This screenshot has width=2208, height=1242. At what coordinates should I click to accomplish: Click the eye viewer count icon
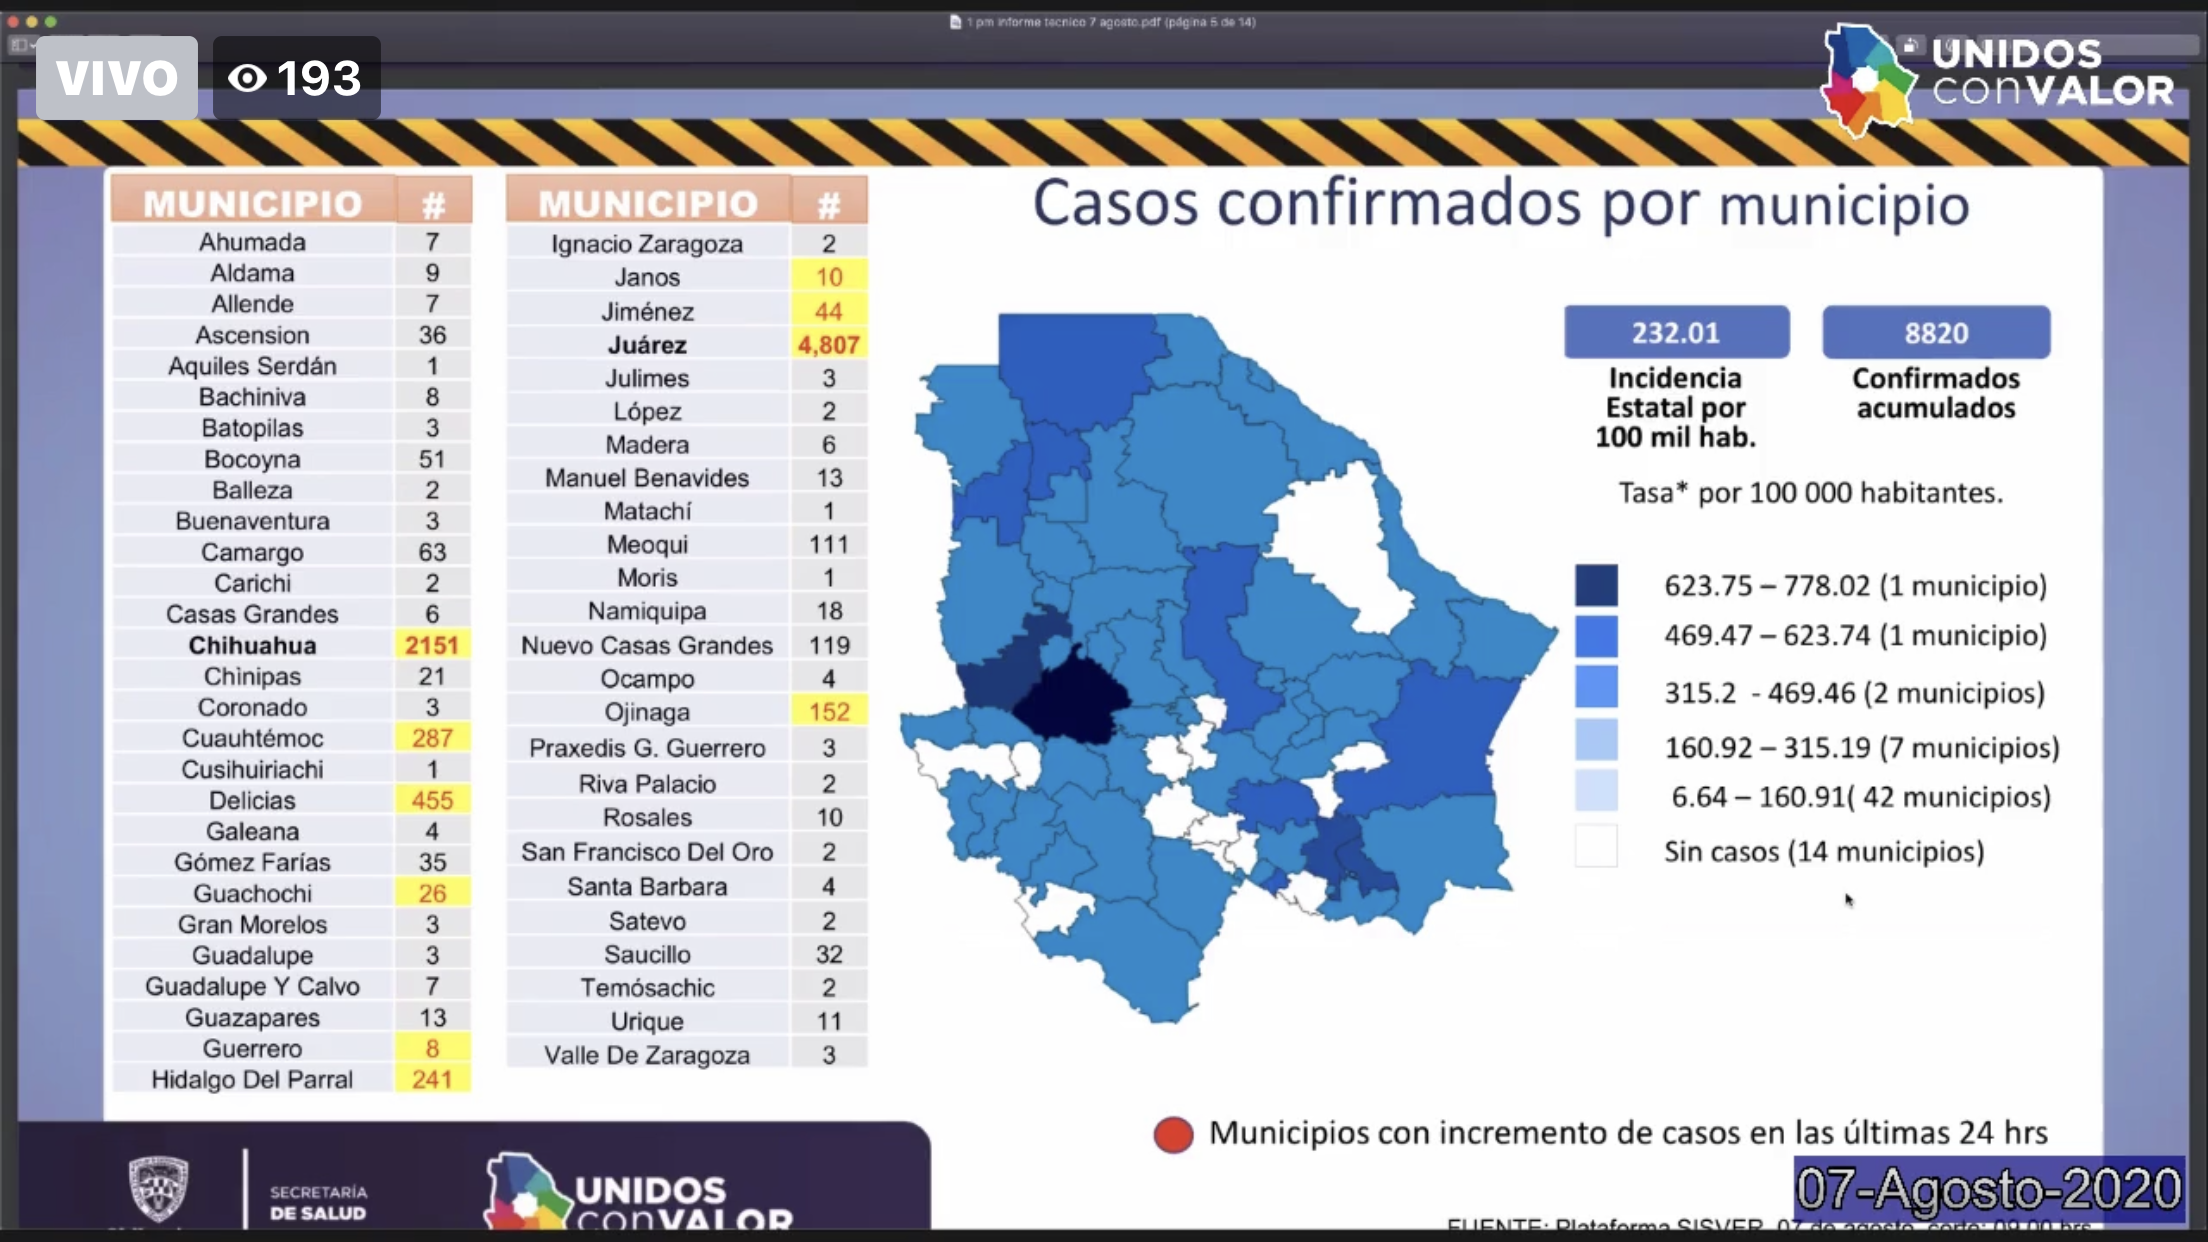click(x=247, y=78)
